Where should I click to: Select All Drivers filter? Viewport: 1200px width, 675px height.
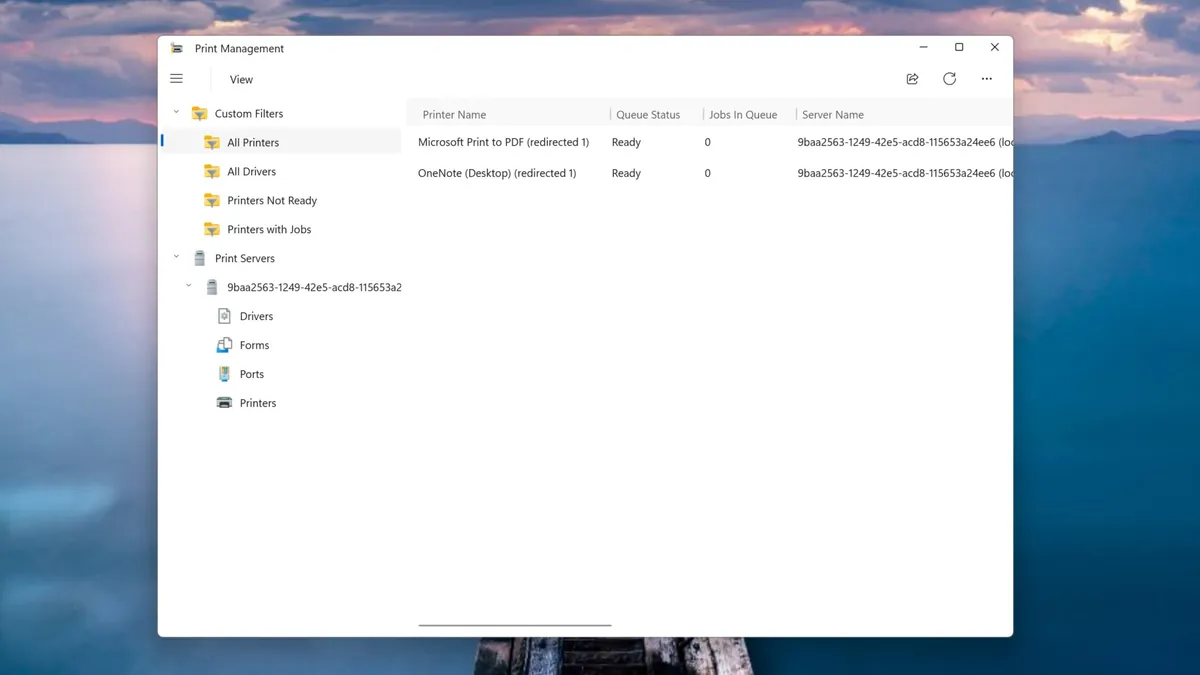click(252, 172)
